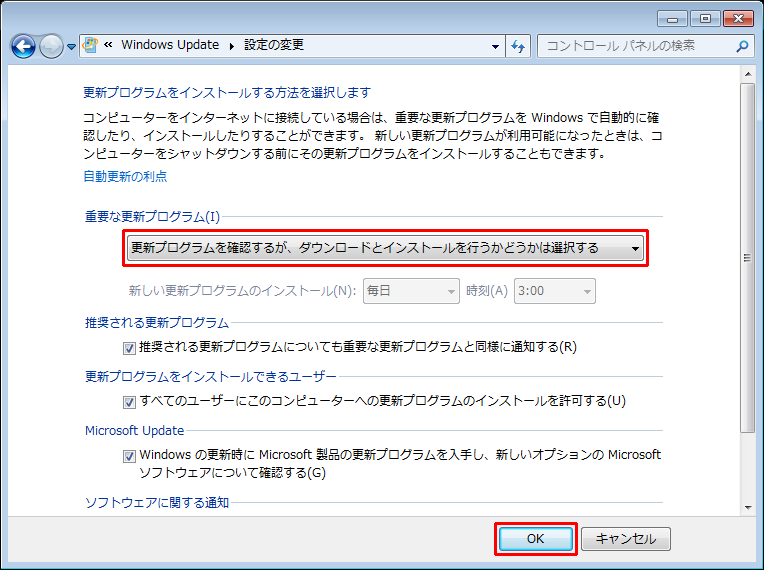Click the OK button
Image resolution: width=764 pixels, height=570 pixels.
pyautogui.click(x=535, y=539)
